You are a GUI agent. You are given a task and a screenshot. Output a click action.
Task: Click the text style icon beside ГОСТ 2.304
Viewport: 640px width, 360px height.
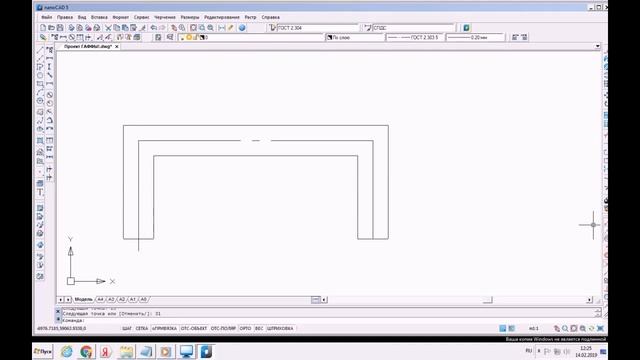273,28
